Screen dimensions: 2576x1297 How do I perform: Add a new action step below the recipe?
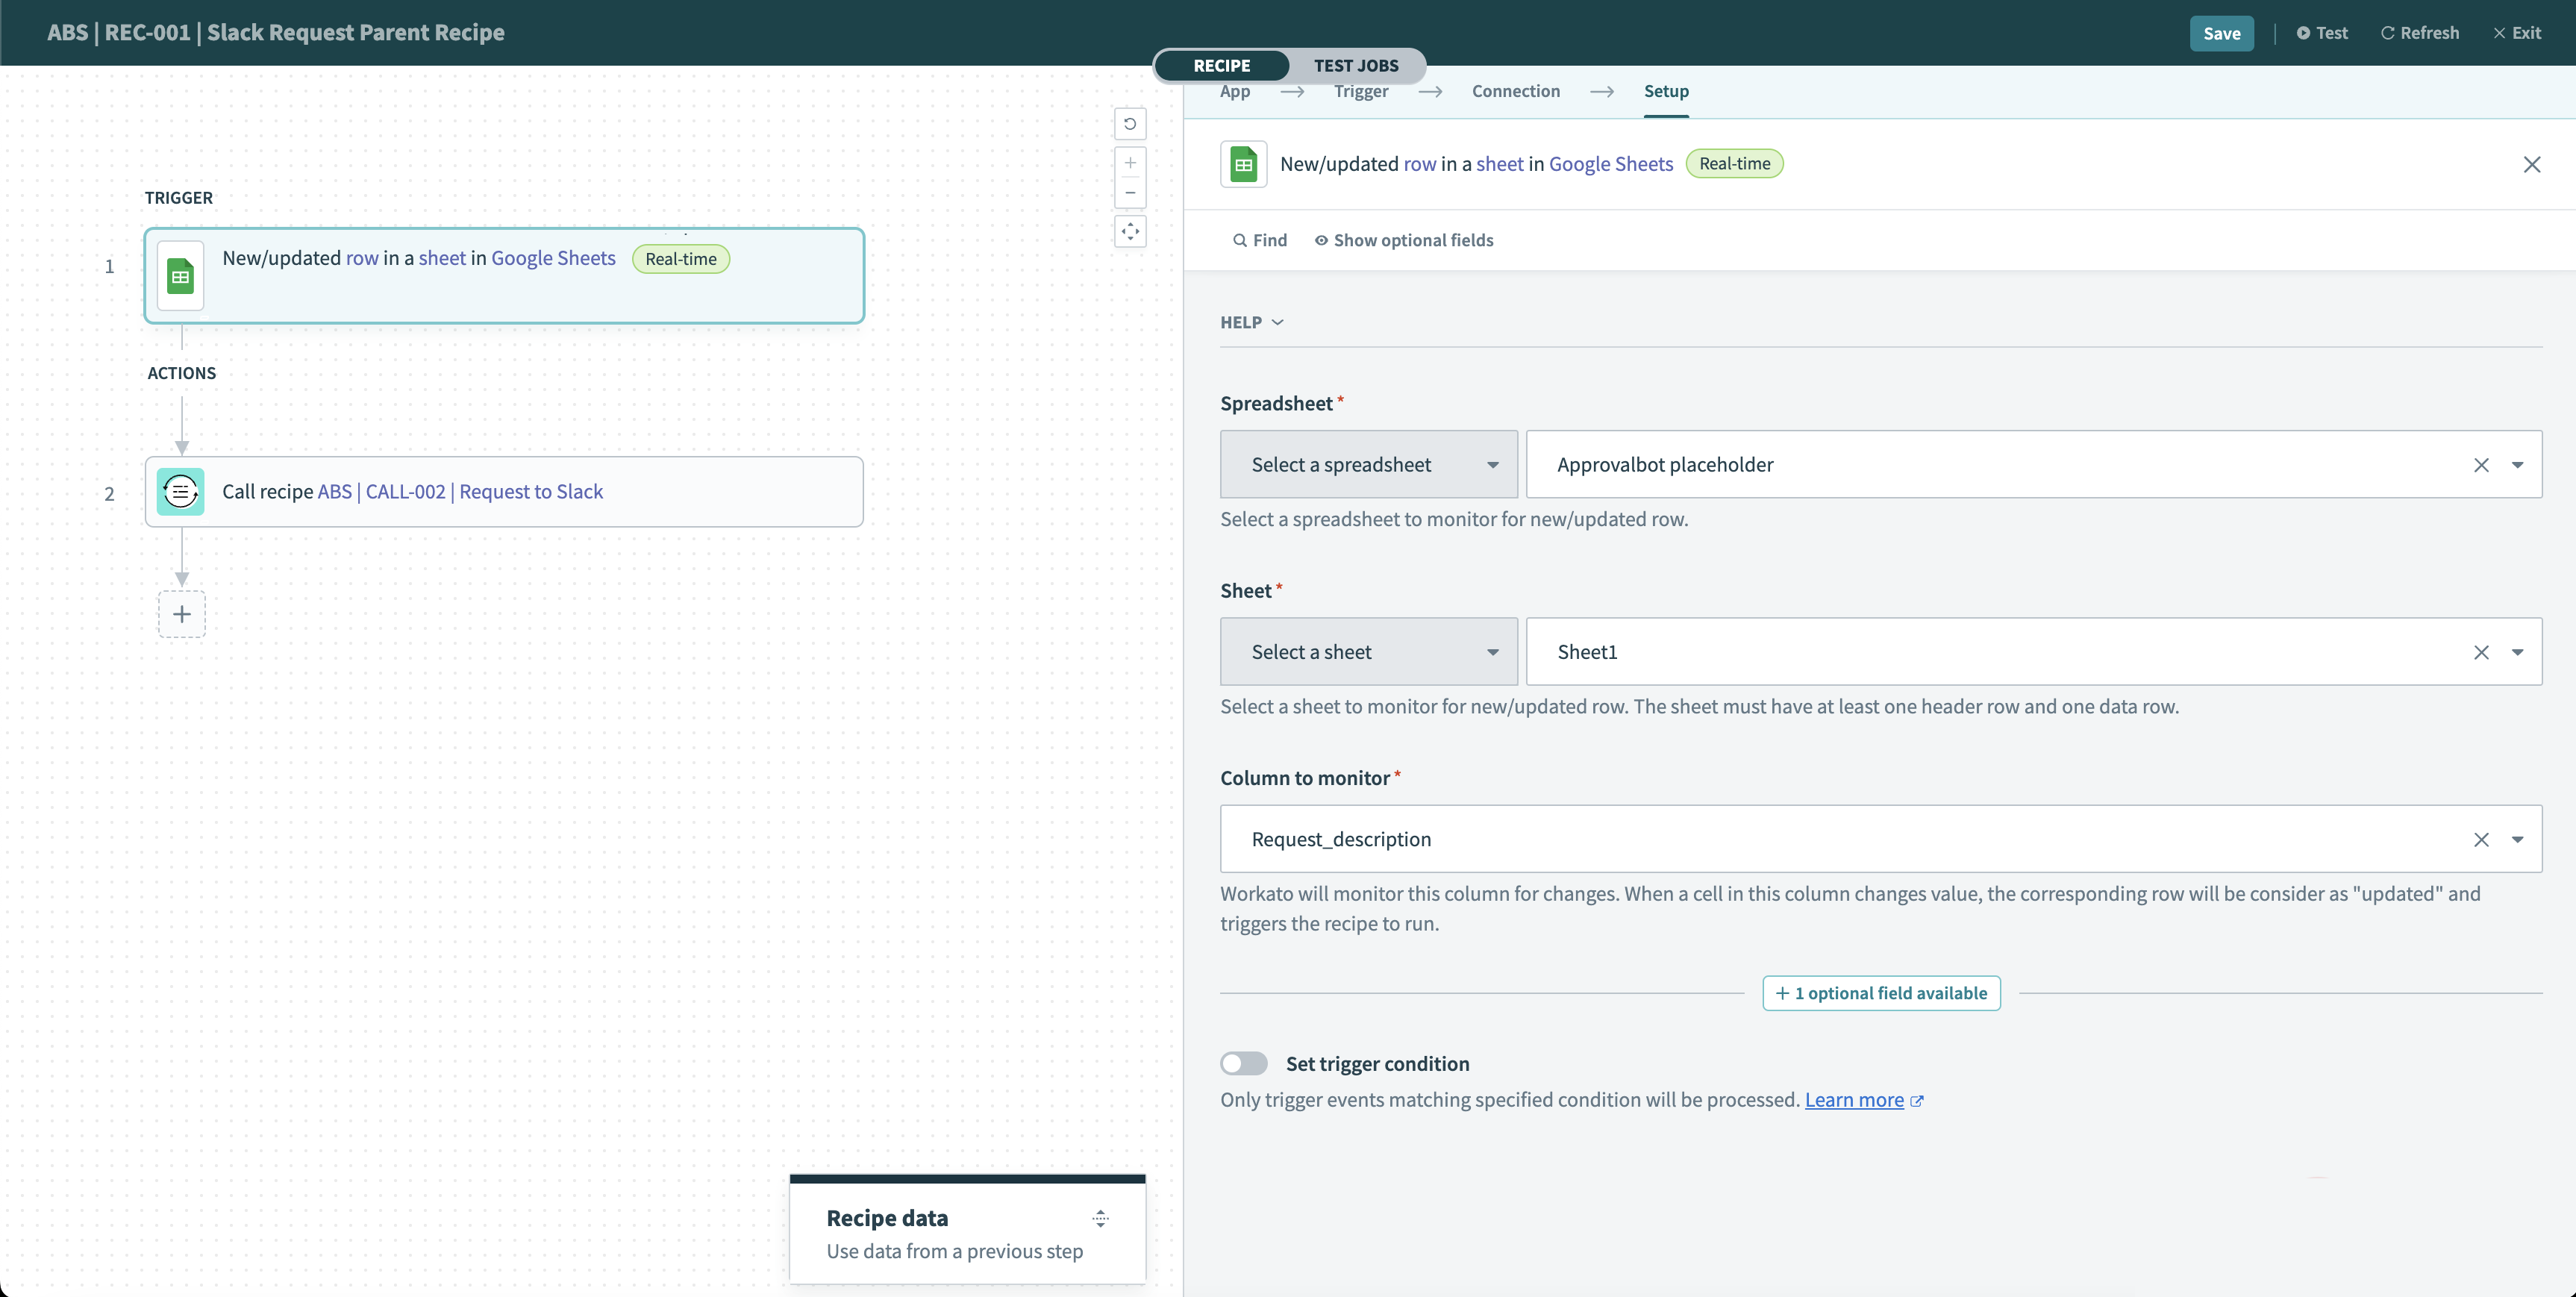pos(181,613)
